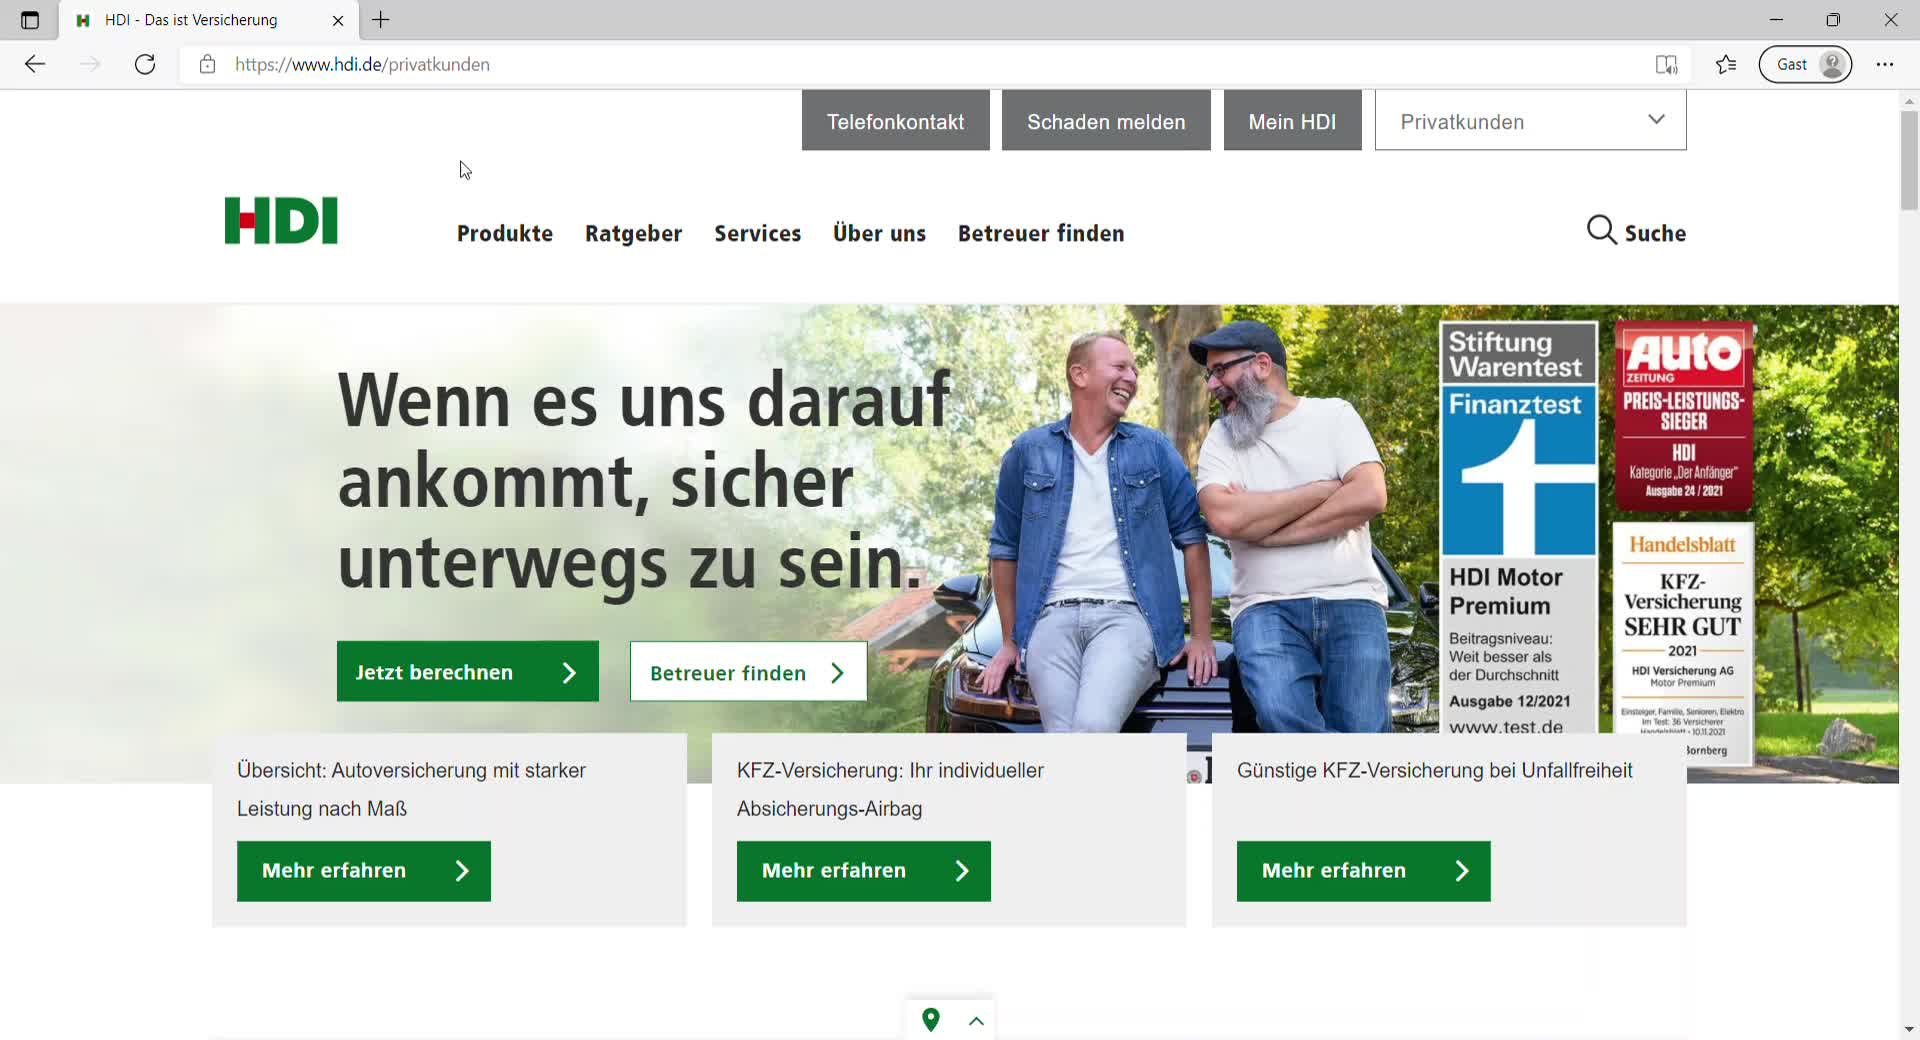Screen dimensions: 1920x1040
Task: Reload the page with refresh icon
Action: [x=145, y=64]
